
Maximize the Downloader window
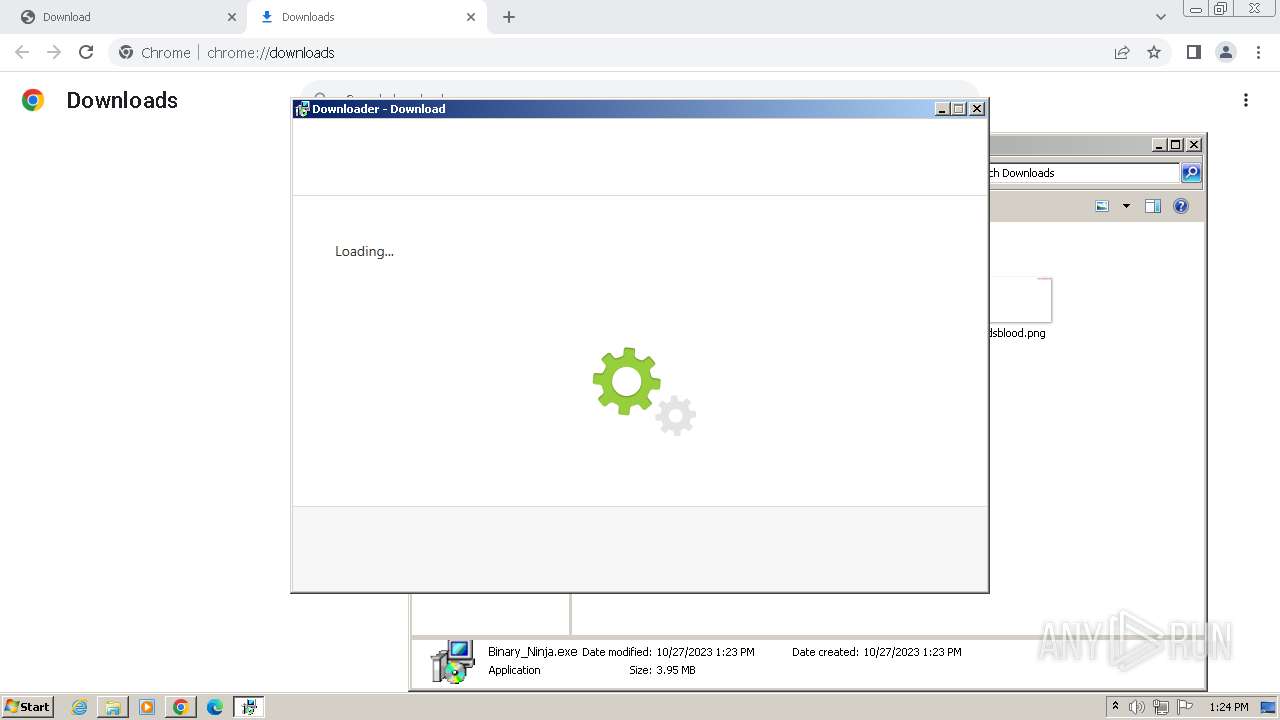click(959, 109)
